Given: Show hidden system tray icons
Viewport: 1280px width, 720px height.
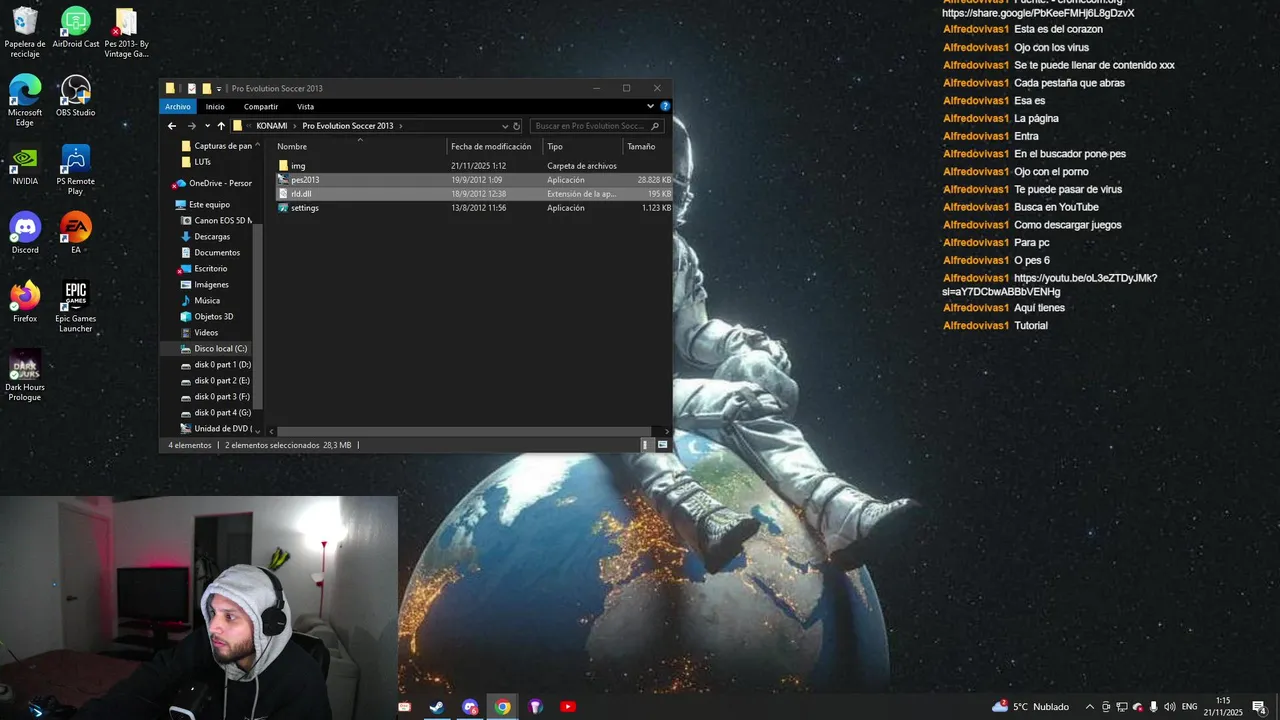Looking at the screenshot, I should 1090,707.
